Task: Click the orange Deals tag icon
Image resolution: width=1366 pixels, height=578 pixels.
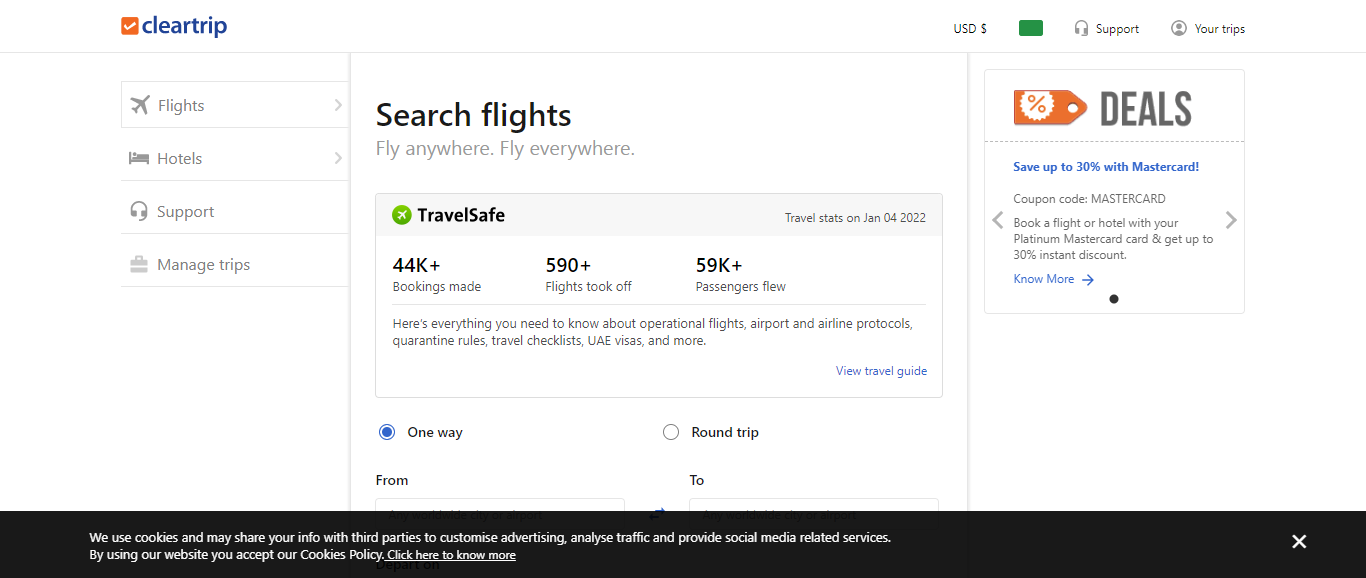Action: [x=1049, y=107]
